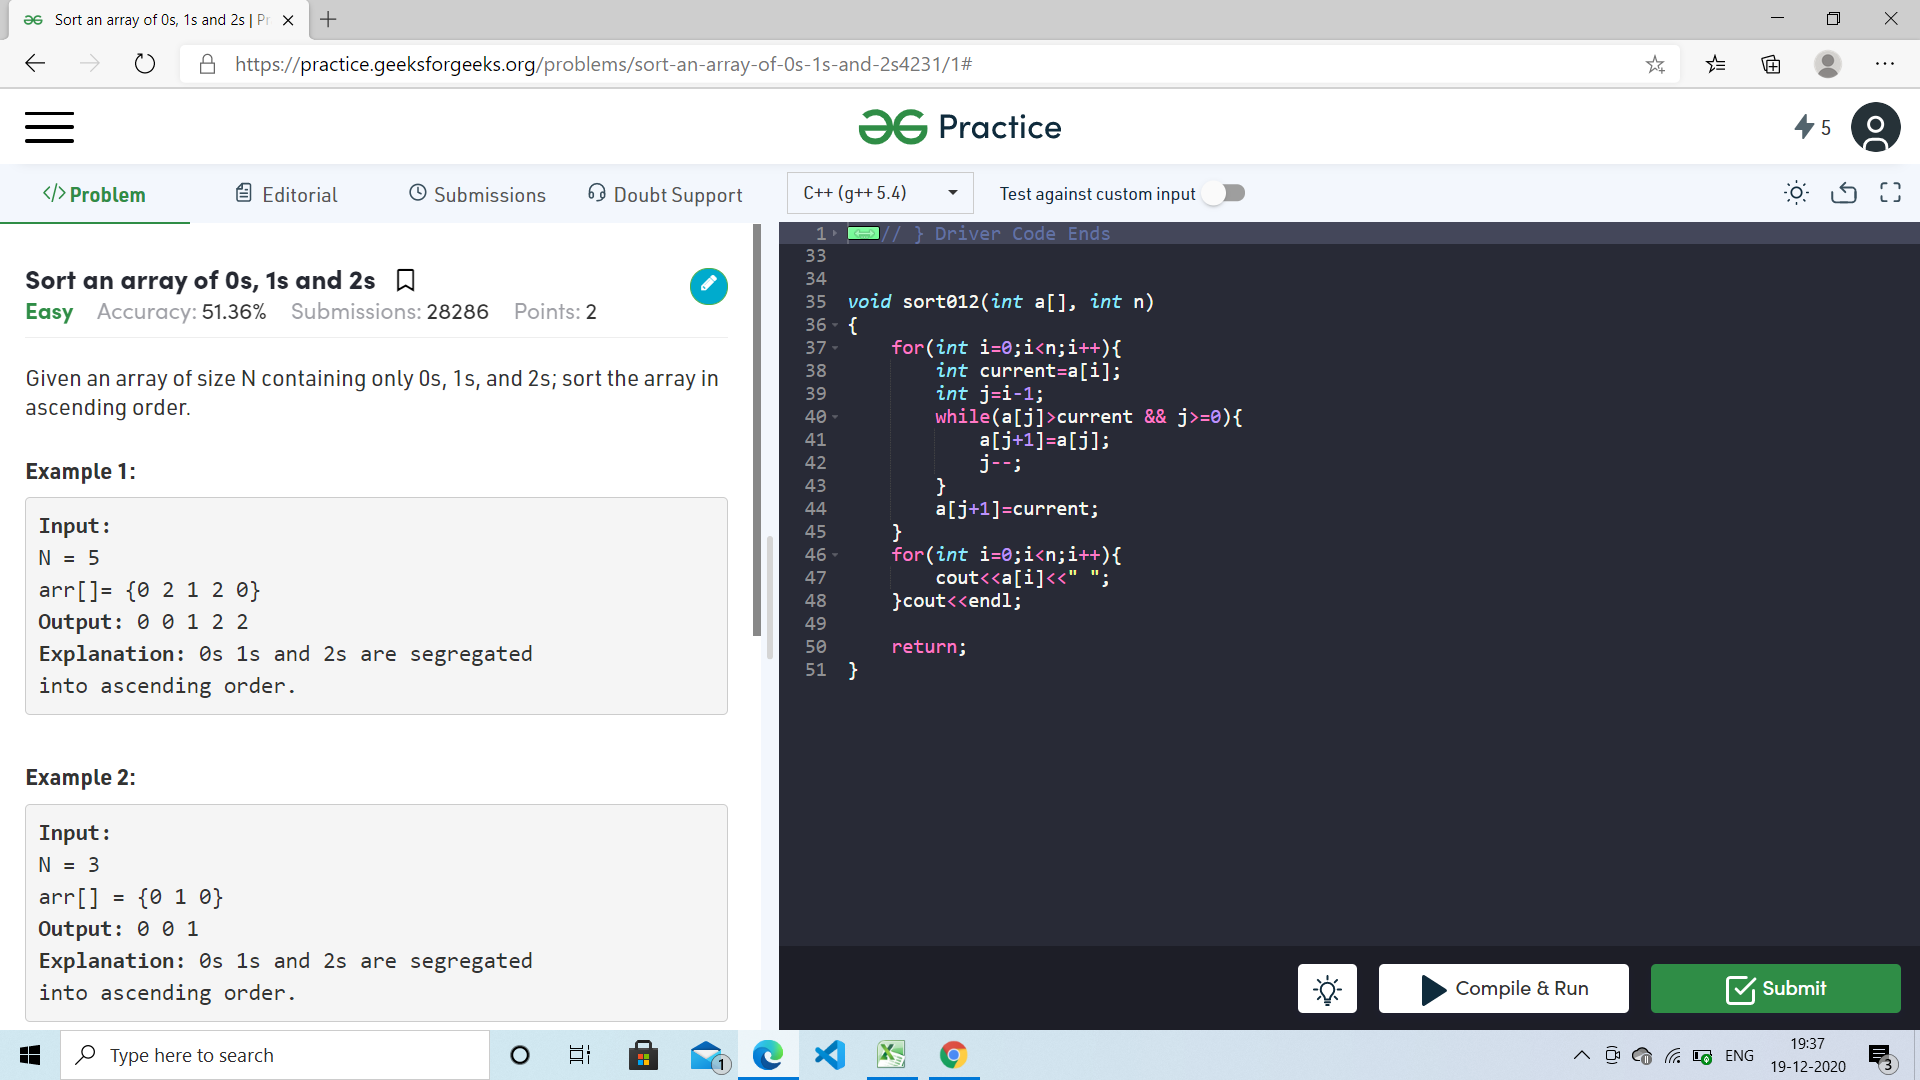Image resolution: width=1920 pixels, height=1080 pixels.
Task: Enable Test against custom input toggle
Action: point(1225,193)
